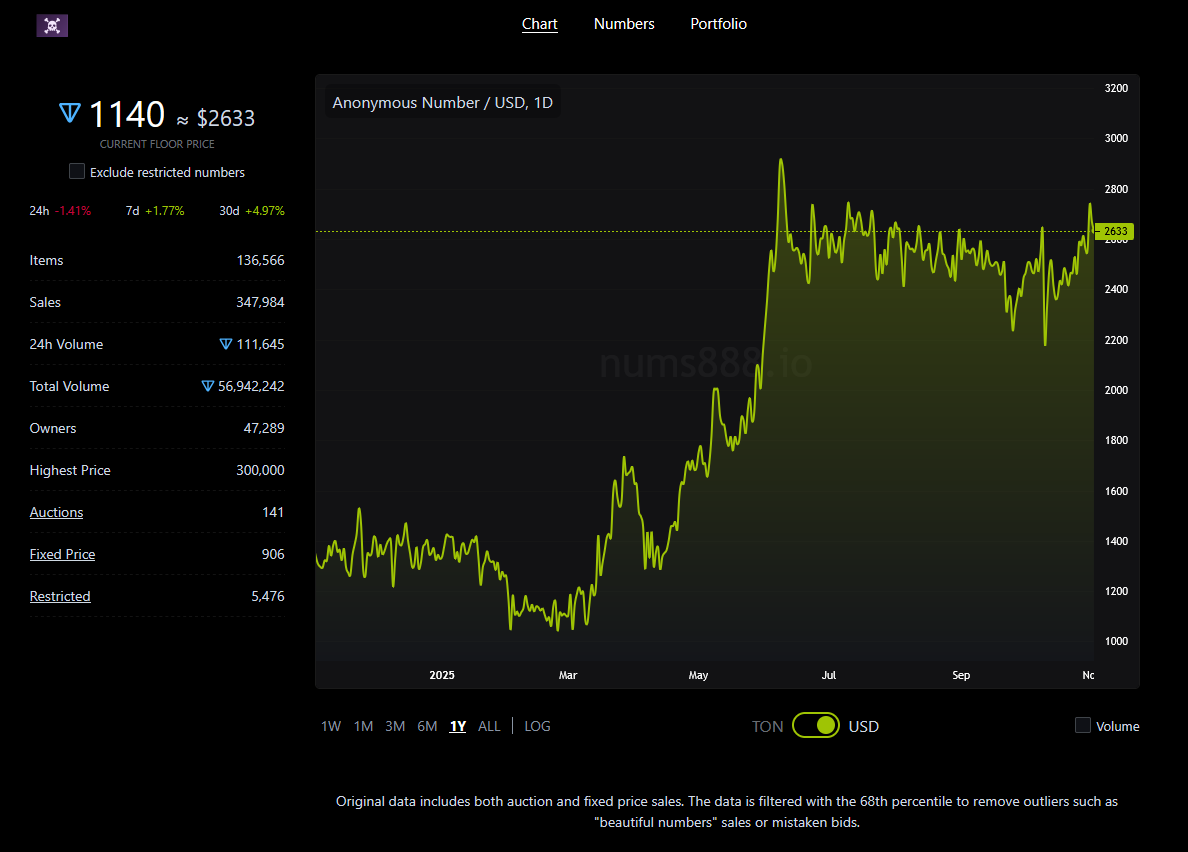Enable the Volume checkbox
This screenshot has height=852, width=1188.
[x=1083, y=726]
